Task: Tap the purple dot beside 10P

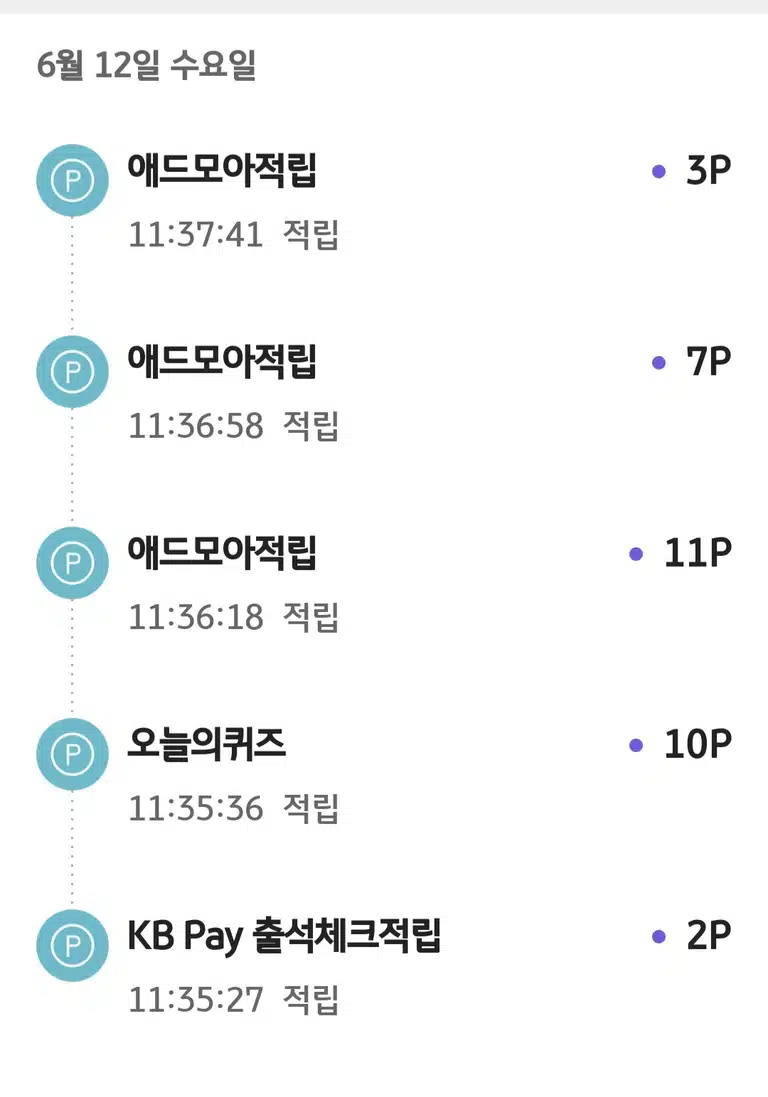Action: pos(636,745)
